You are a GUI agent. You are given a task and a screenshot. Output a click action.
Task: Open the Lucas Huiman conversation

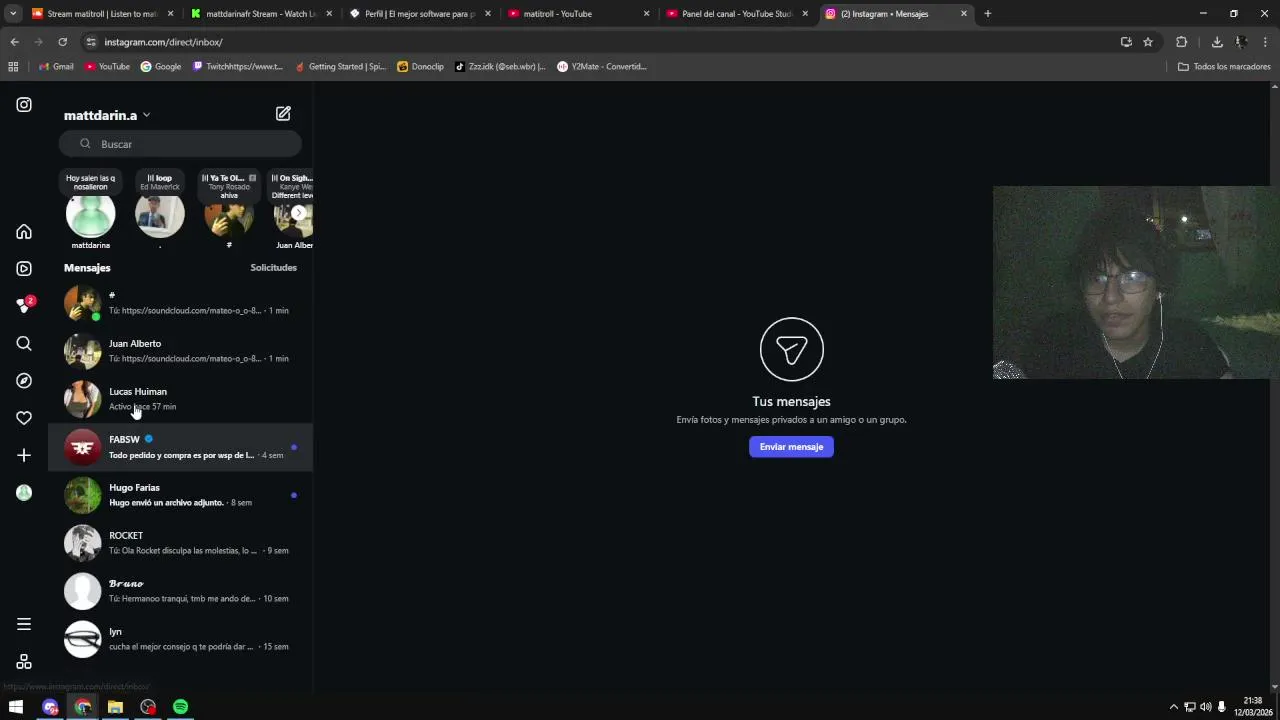pyautogui.click(x=180, y=399)
